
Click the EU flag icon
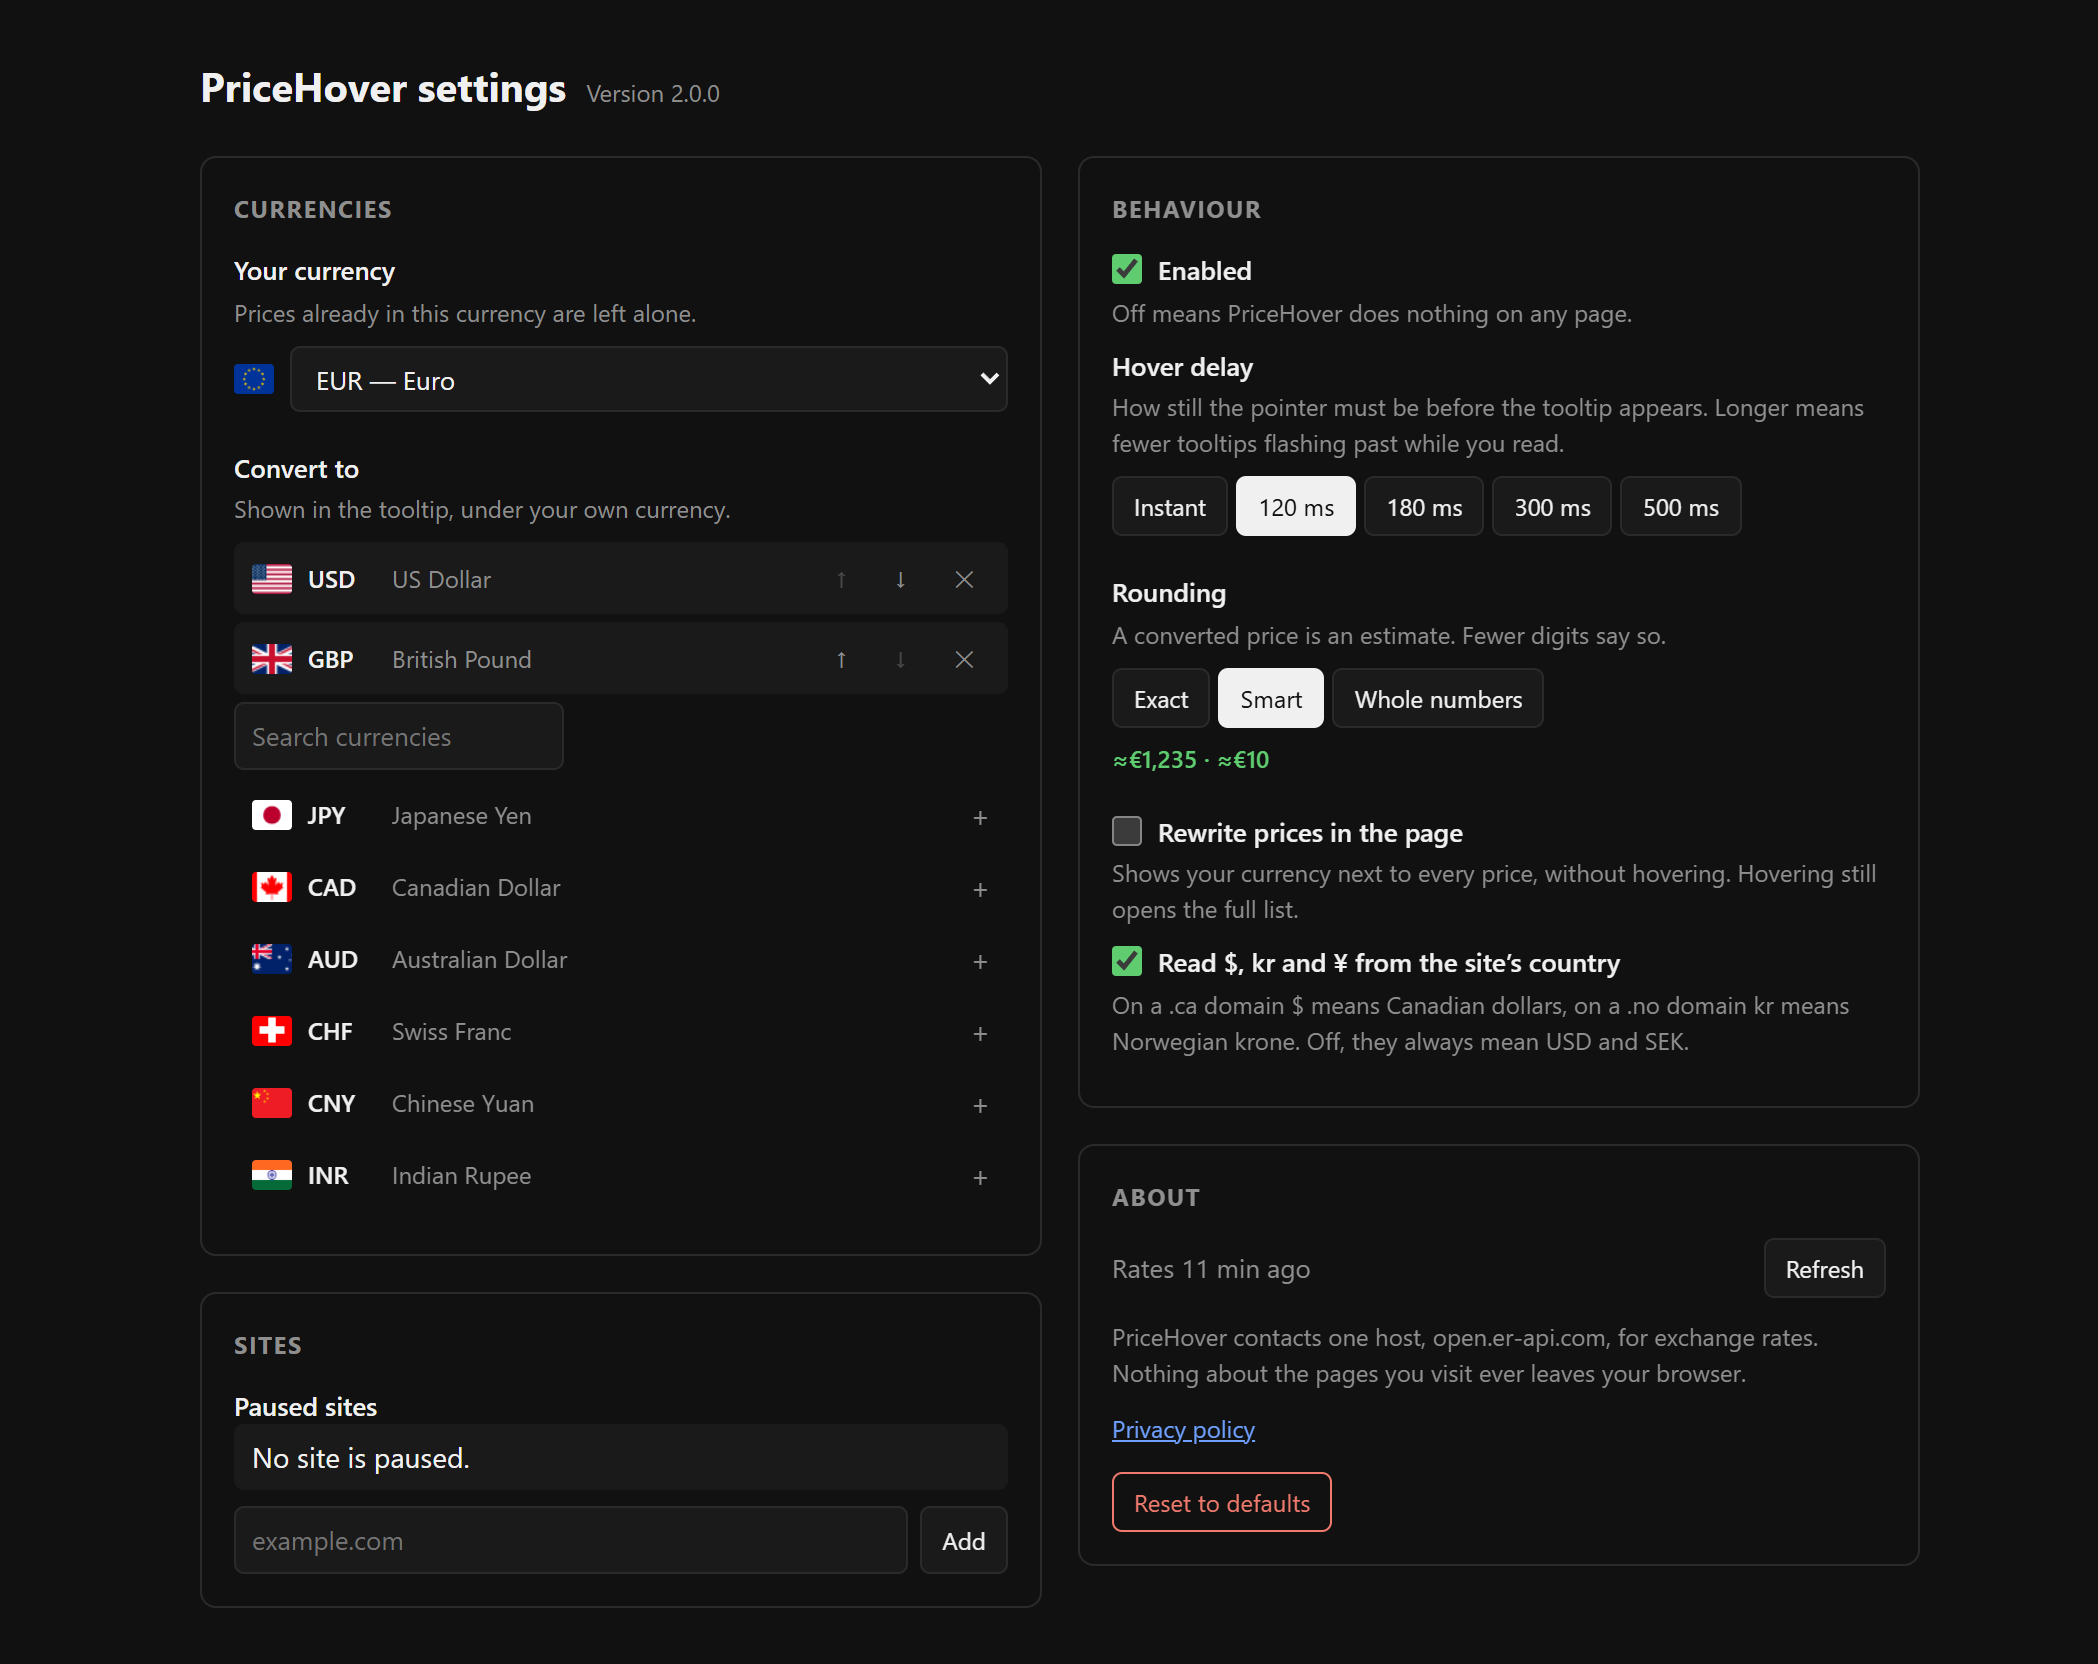pyautogui.click(x=254, y=379)
